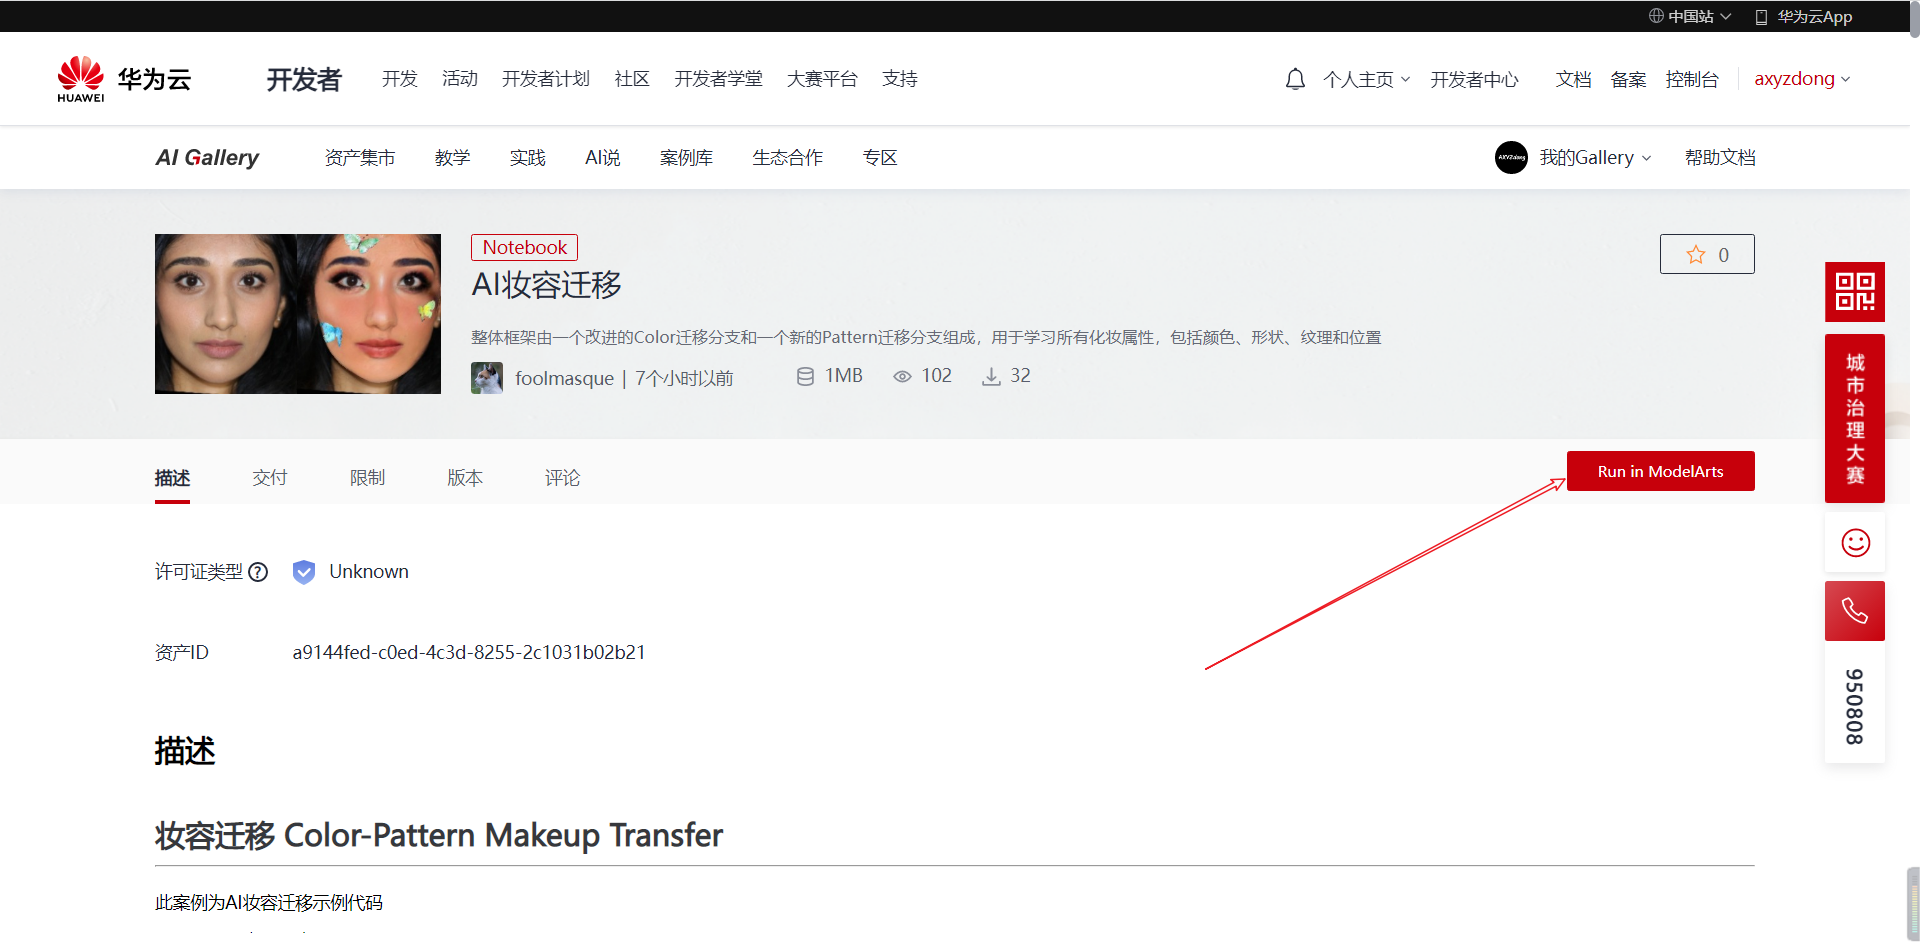1920x942 pixels.
Task: Click the asset ID a9144fed text
Action: click(469, 652)
